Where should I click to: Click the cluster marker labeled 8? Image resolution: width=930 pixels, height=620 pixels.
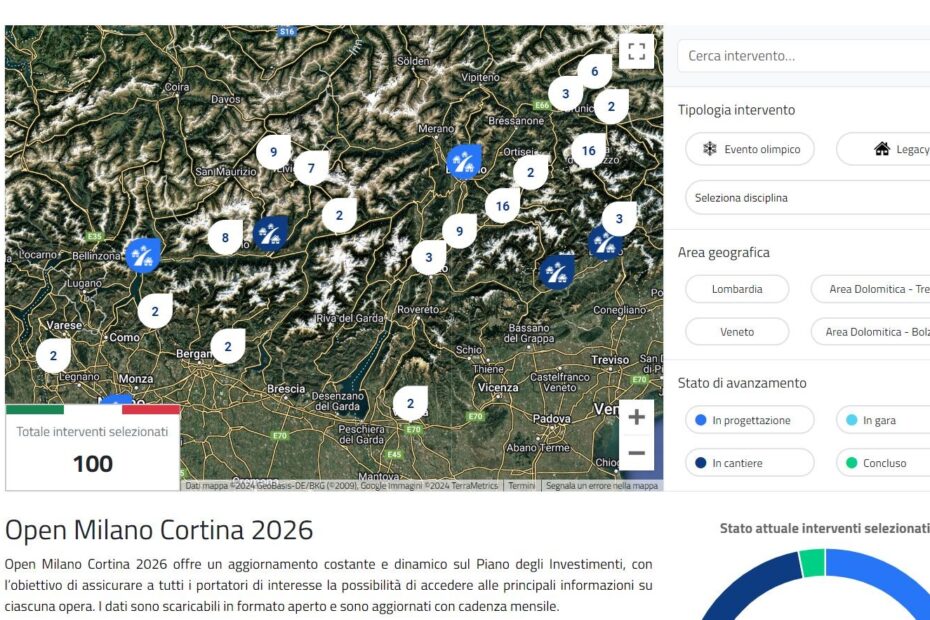(x=225, y=239)
